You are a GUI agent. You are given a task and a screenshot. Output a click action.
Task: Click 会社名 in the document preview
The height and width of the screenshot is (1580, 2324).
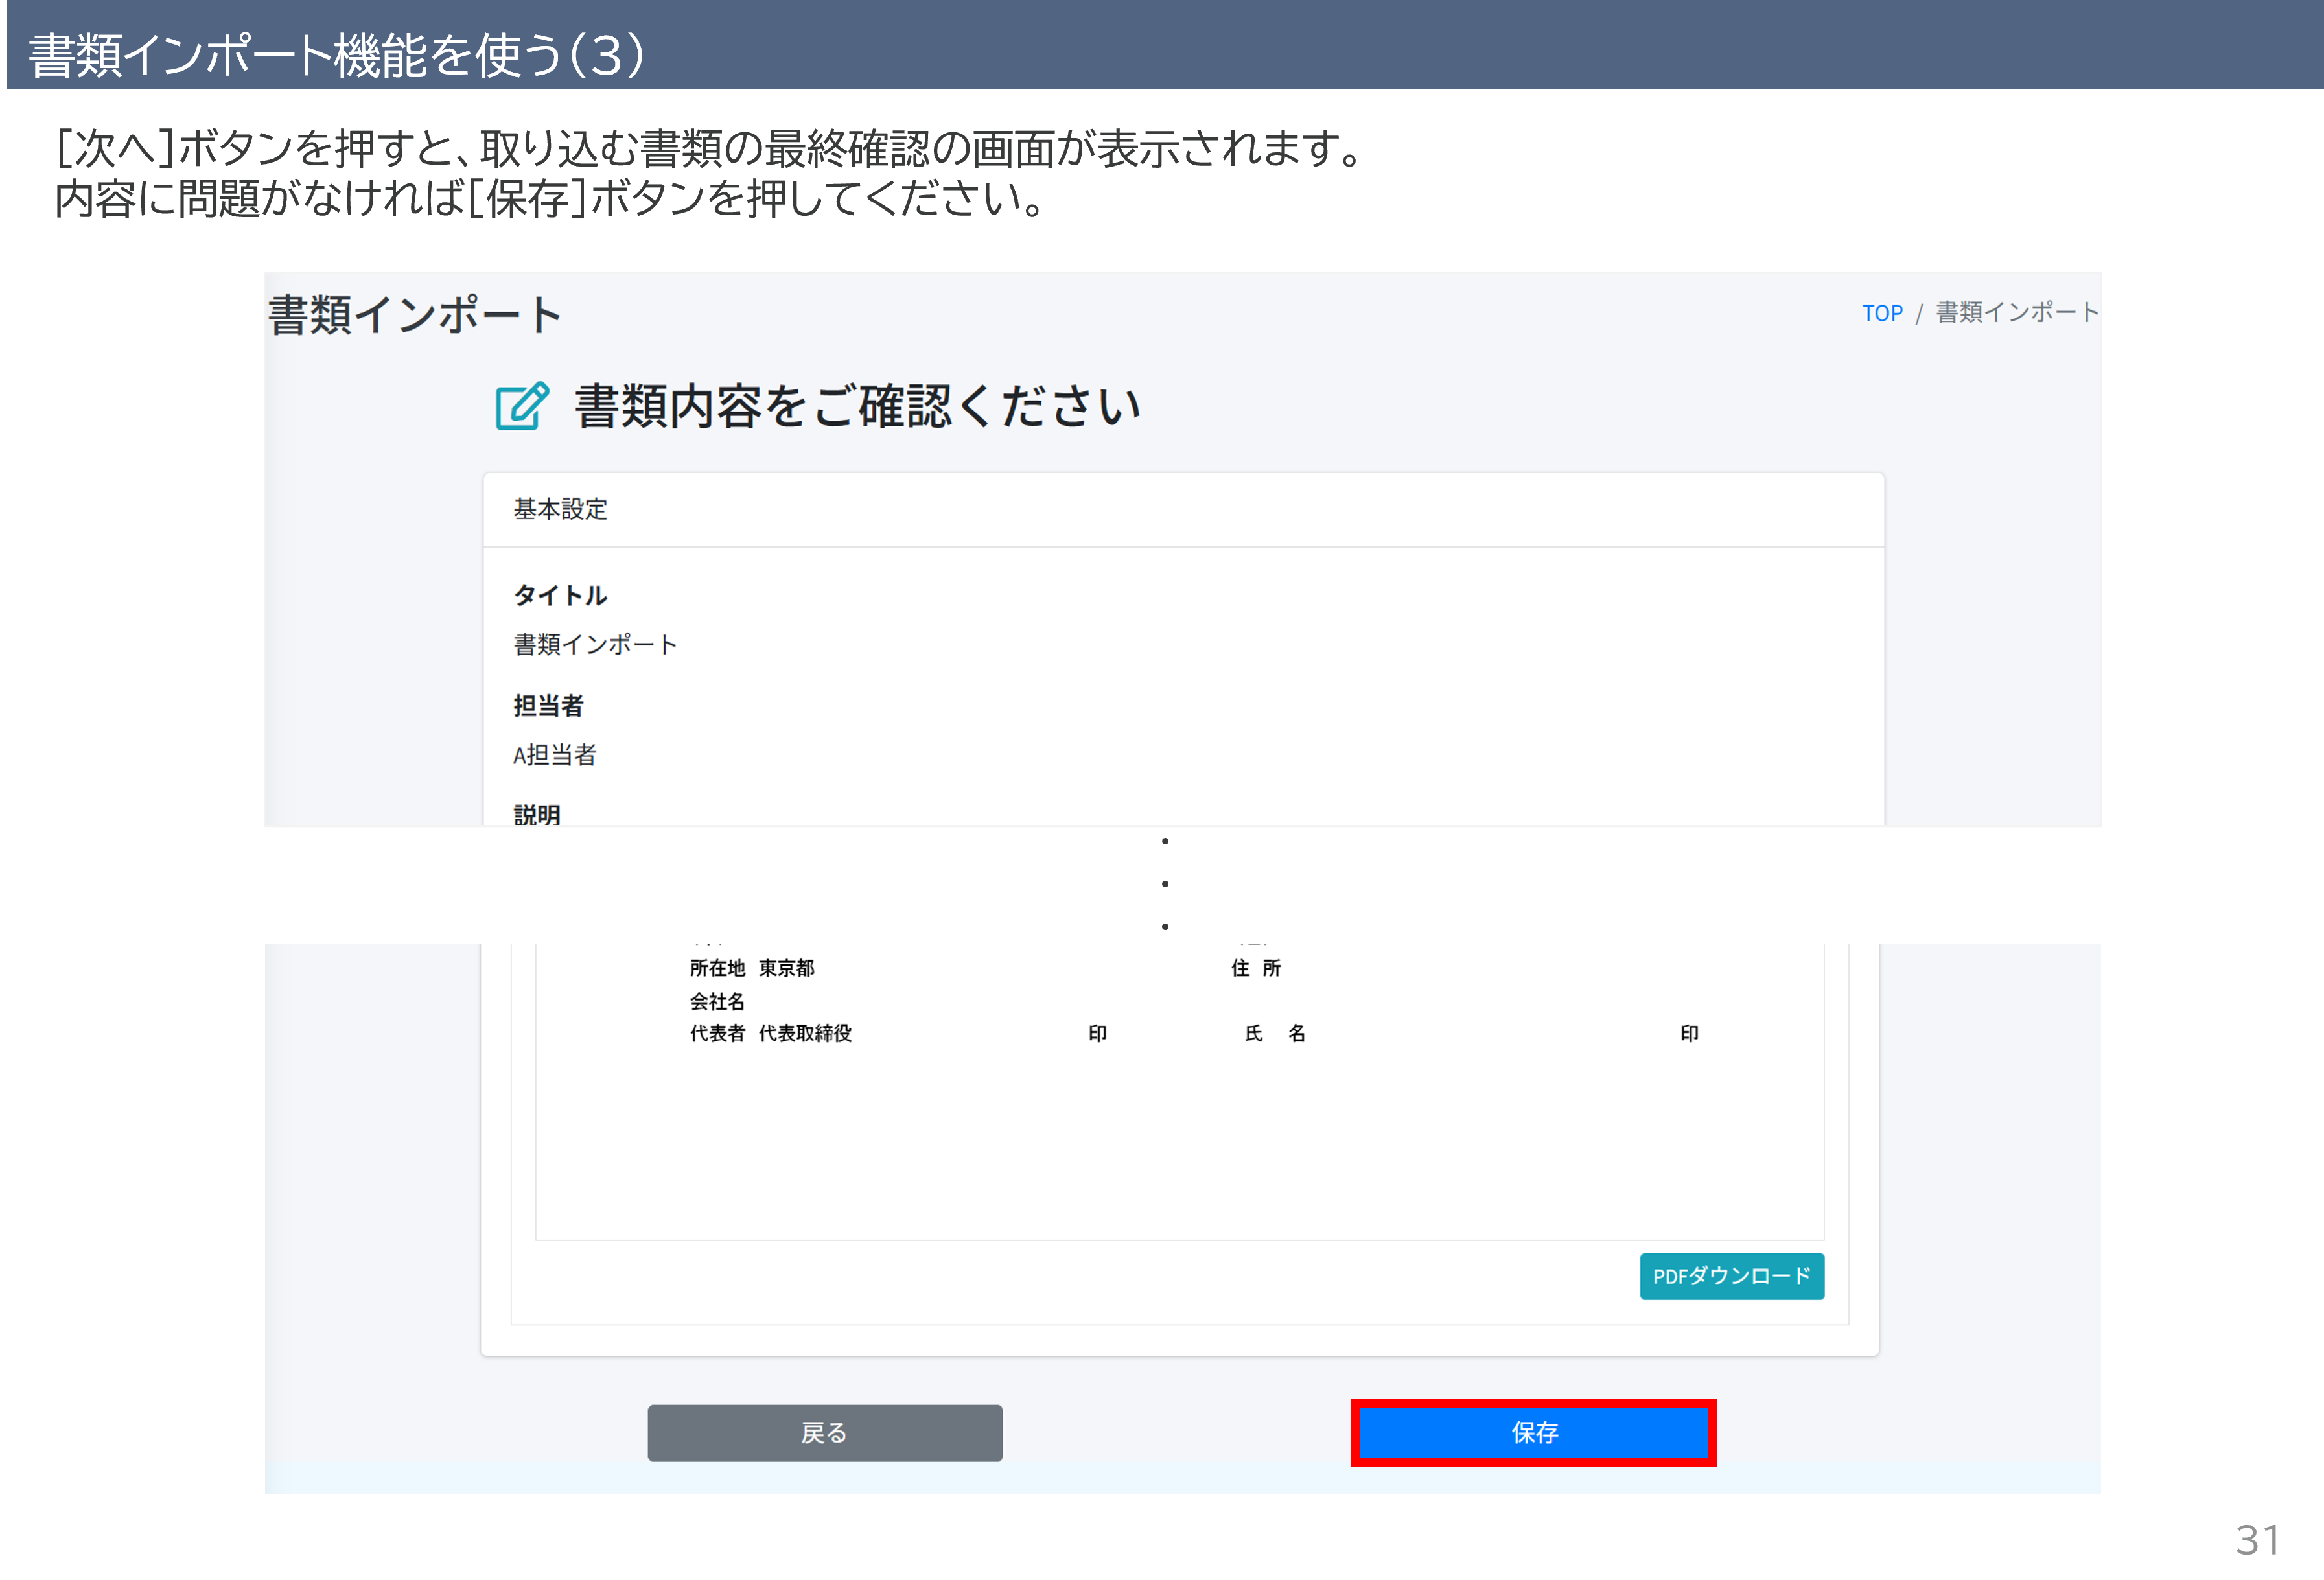click(717, 1001)
